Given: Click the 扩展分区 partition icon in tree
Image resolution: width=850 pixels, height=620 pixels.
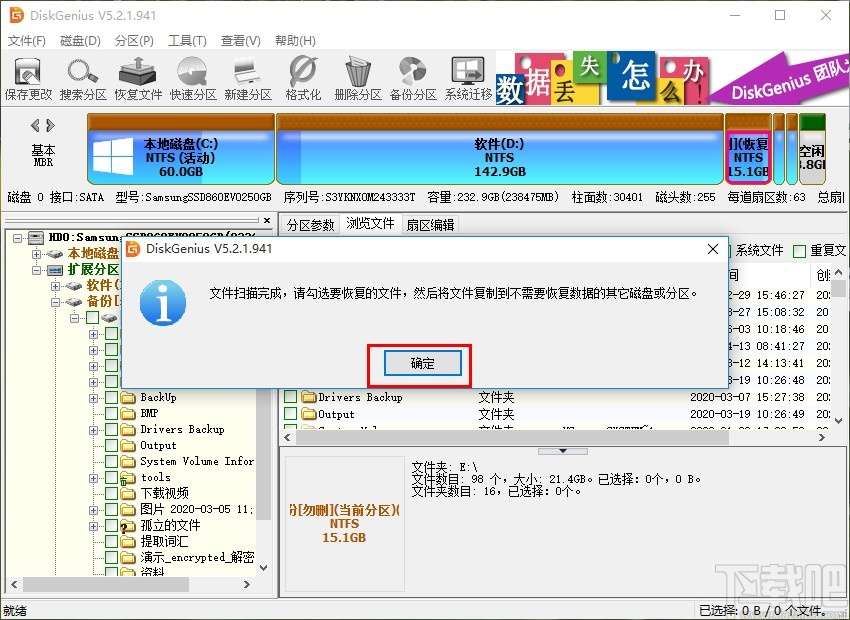Looking at the screenshot, I should (55, 270).
